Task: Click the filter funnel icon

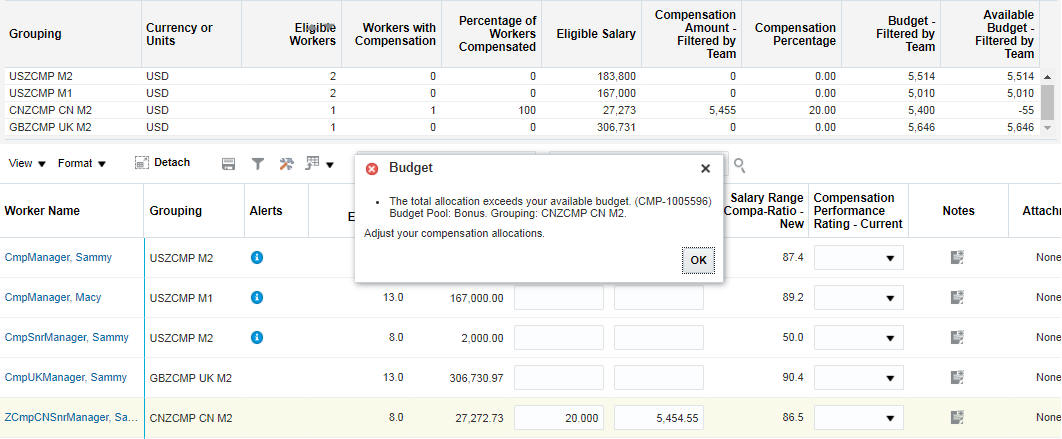Action: pos(257,163)
